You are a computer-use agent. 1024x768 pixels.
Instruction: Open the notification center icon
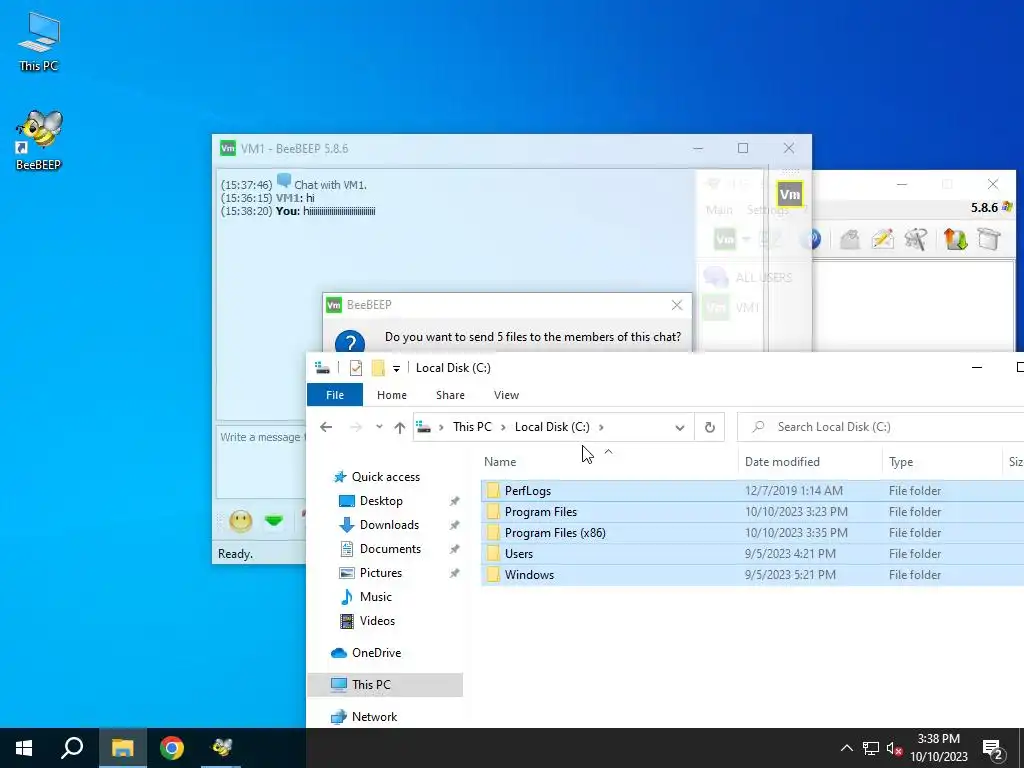[993, 749]
